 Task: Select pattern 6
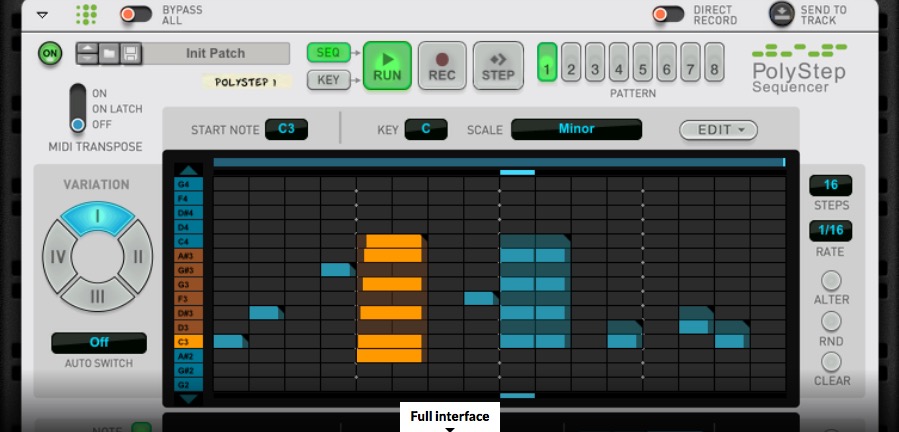(666, 62)
